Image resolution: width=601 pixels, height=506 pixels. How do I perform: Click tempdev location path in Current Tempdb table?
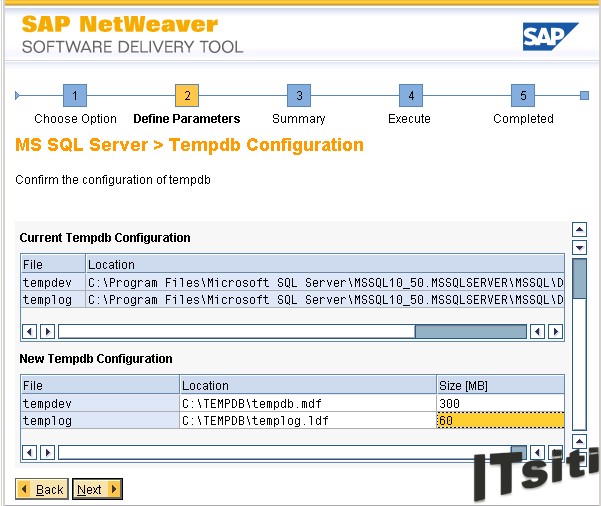point(325,283)
